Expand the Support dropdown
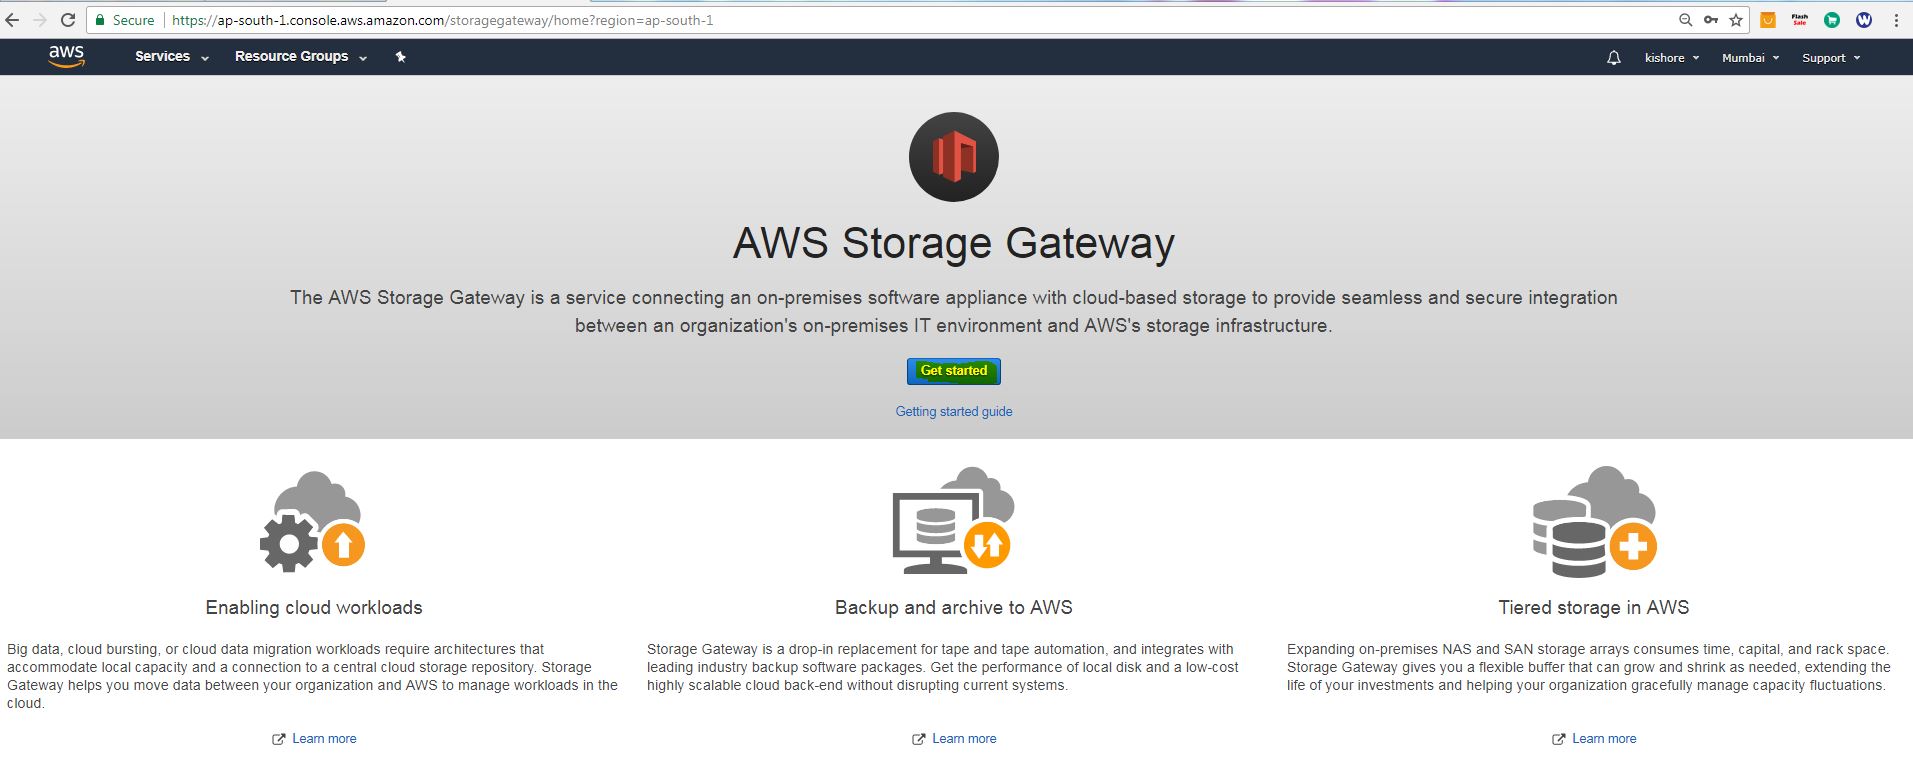Viewport: 1913px width, 770px height. (x=1831, y=58)
